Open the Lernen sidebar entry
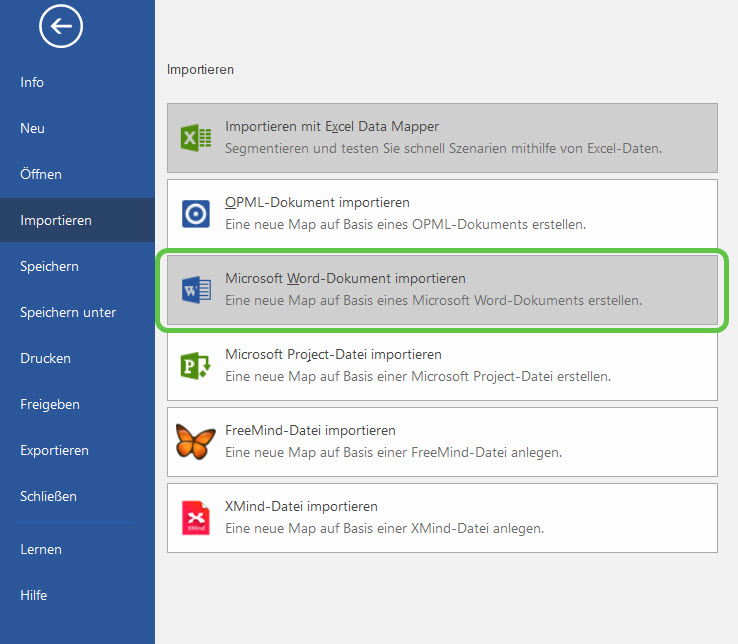The height and width of the screenshot is (644, 738). pos(41,549)
